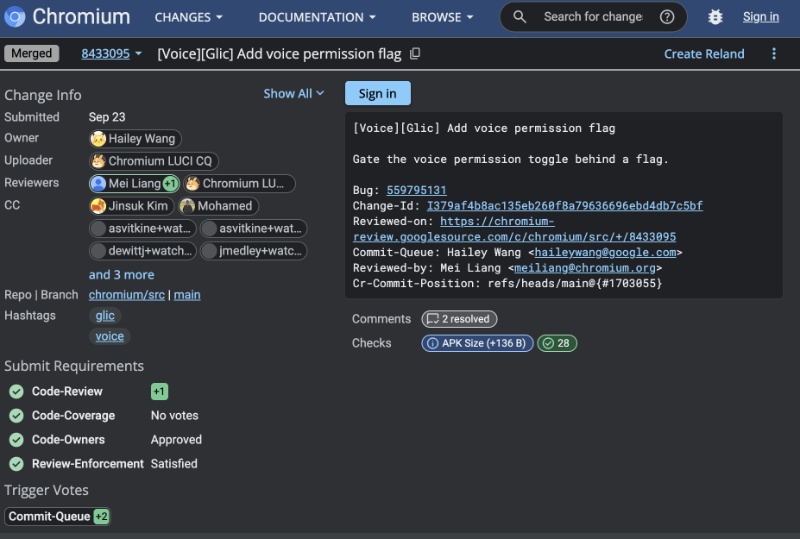
Task: Click the Merged status chip
Action: [32, 53]
